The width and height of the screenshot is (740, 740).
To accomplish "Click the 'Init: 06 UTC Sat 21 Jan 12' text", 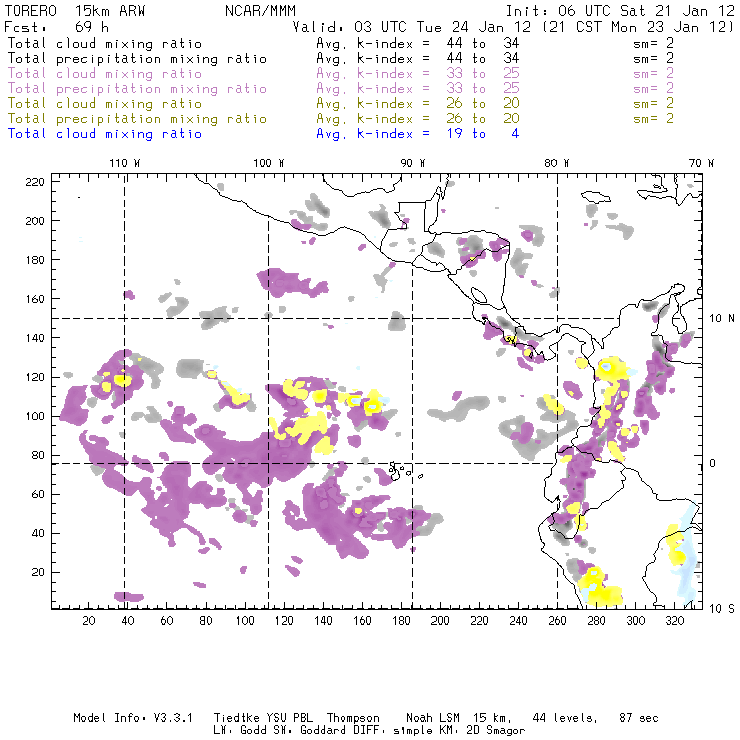I will point(620,11).
